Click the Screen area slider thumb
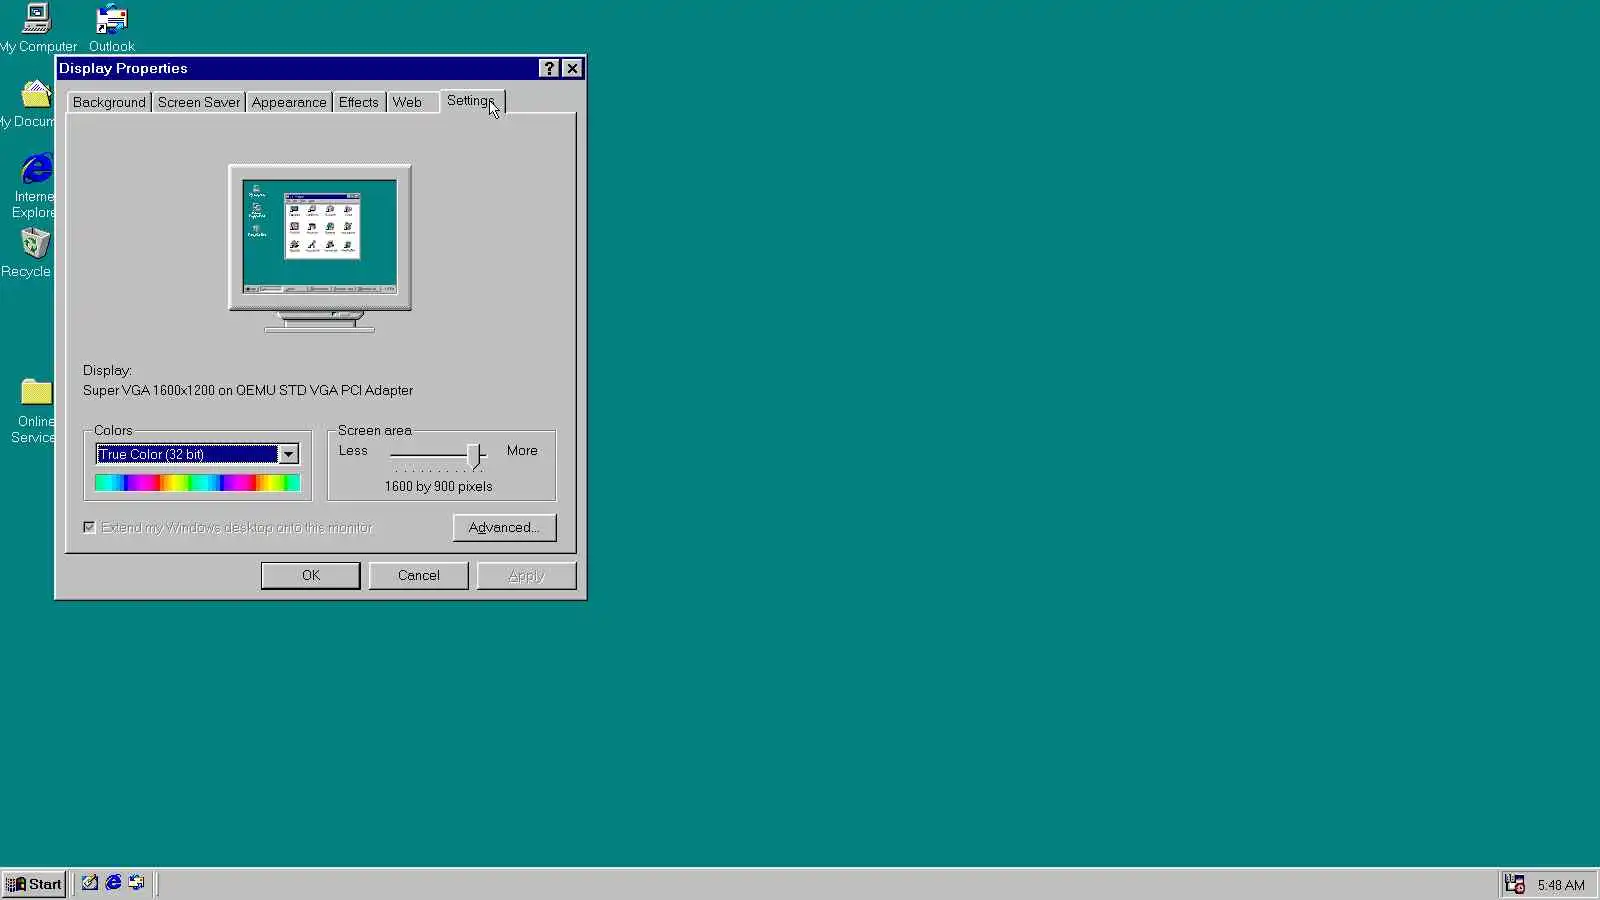The height and width of the screenshot is (900, 1600). click(474, 457)
